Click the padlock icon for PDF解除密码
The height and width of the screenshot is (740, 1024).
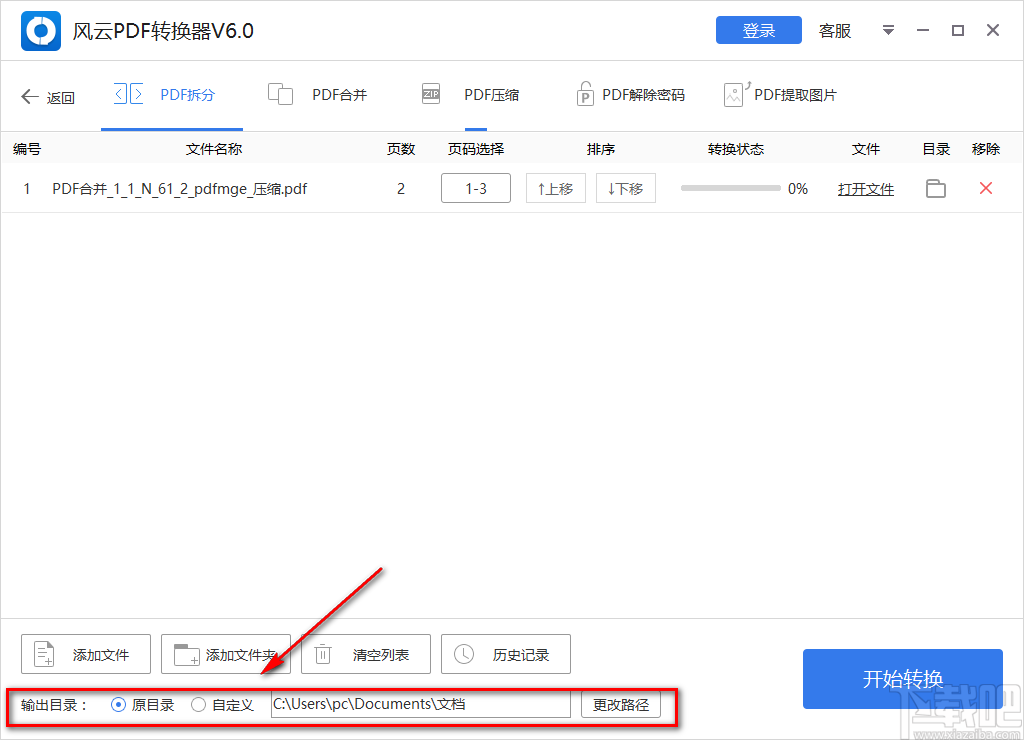click(585, 93)
